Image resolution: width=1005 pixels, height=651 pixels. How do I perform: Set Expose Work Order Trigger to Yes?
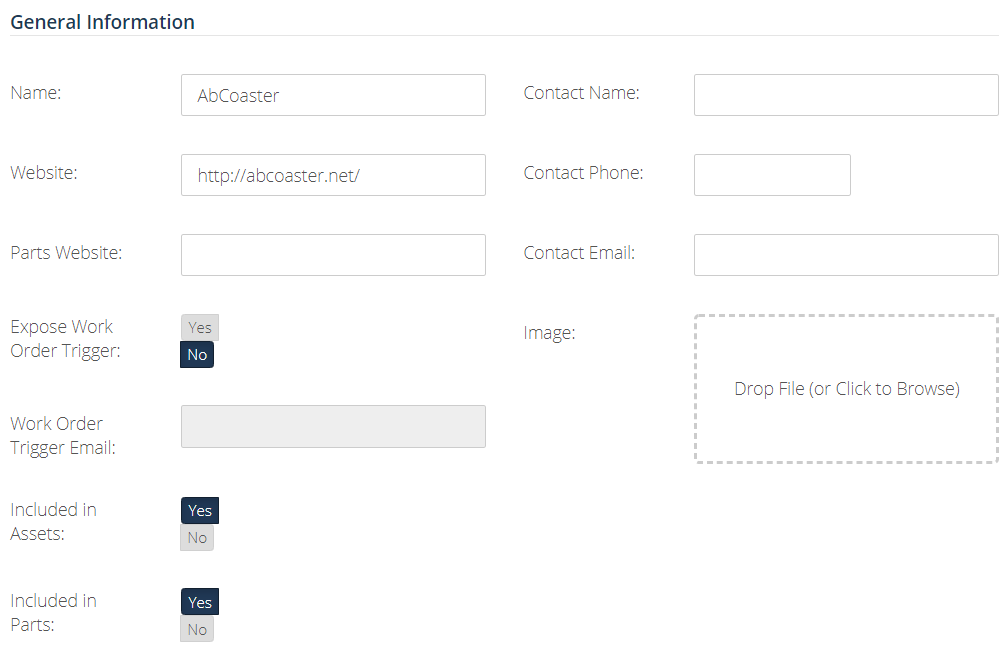[200, 327]
